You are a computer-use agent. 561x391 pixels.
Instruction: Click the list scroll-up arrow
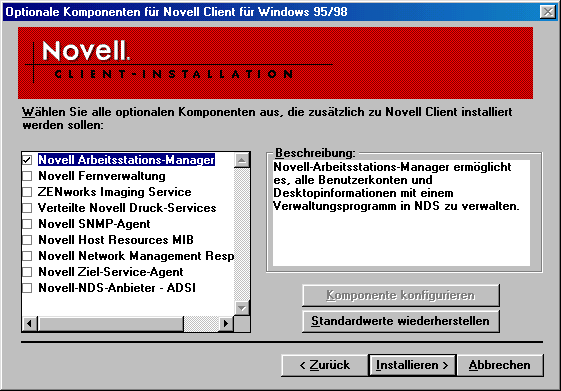click(x=242, y=160)
